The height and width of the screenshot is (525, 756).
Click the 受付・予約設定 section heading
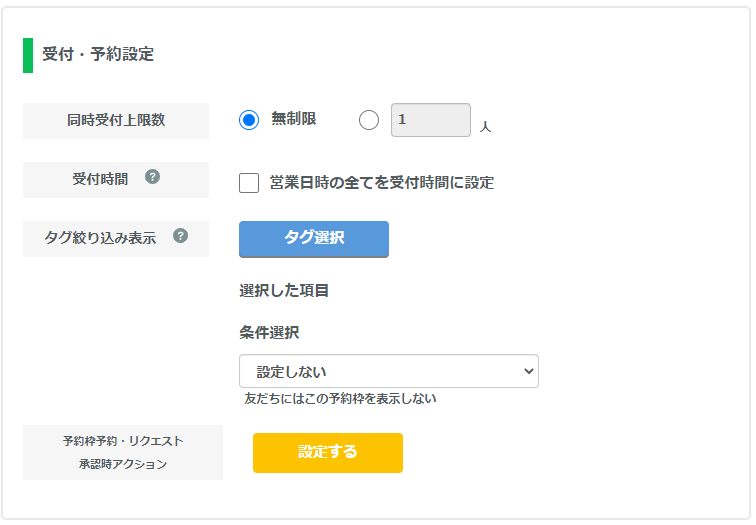click(98, 54)
